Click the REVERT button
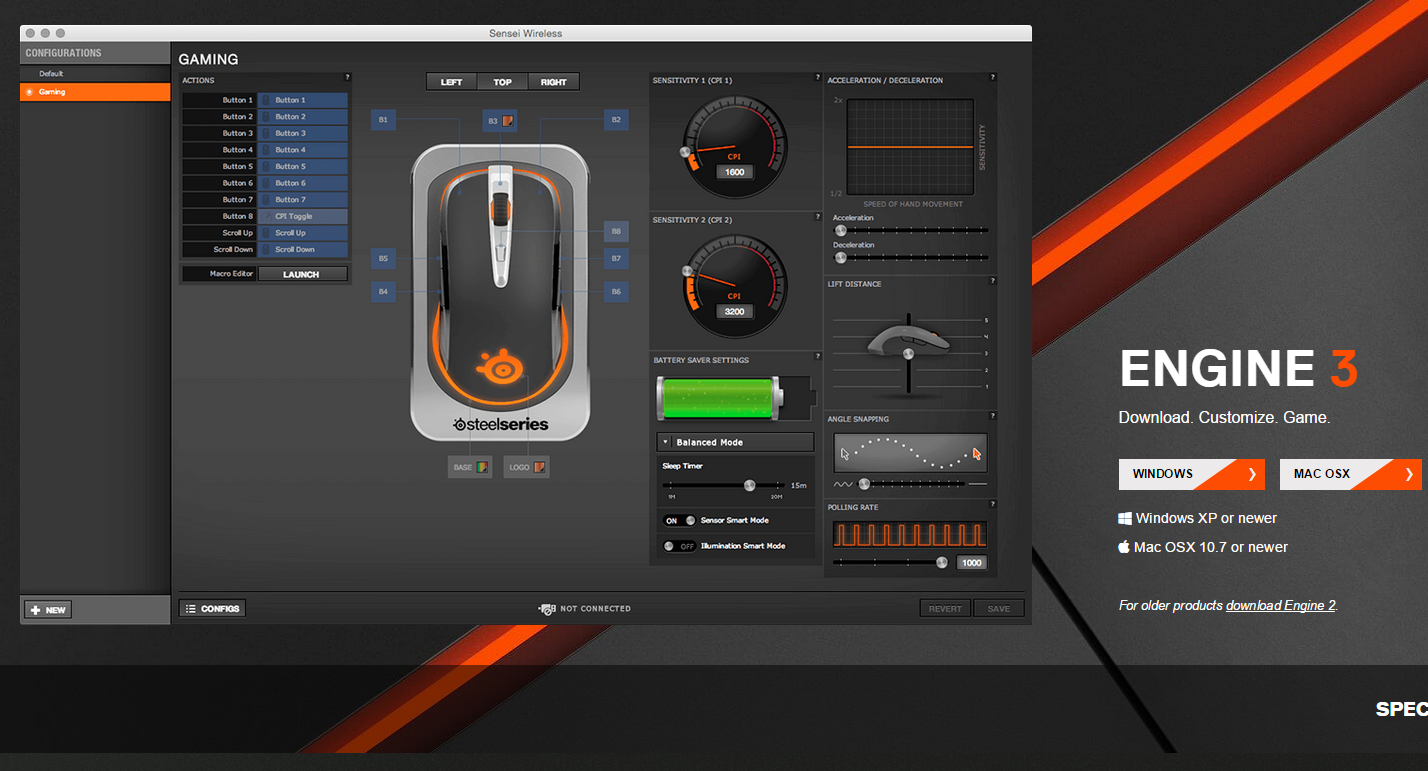 click(x=945, y=608)
